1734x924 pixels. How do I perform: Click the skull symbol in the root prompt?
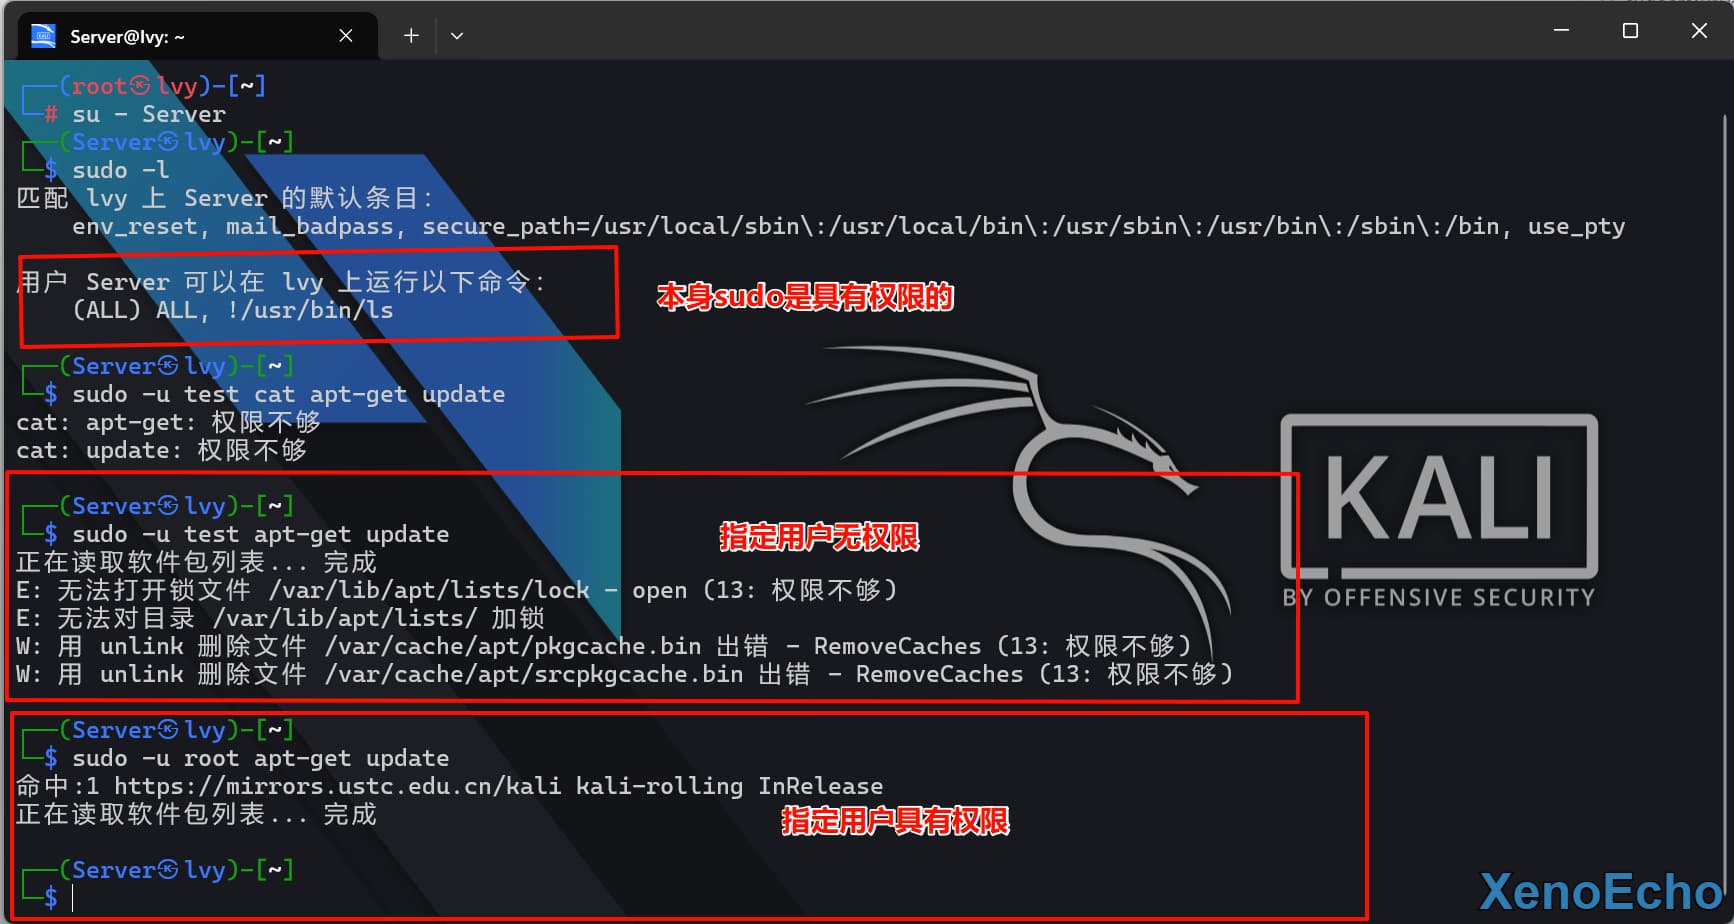(x=140, y=86)
